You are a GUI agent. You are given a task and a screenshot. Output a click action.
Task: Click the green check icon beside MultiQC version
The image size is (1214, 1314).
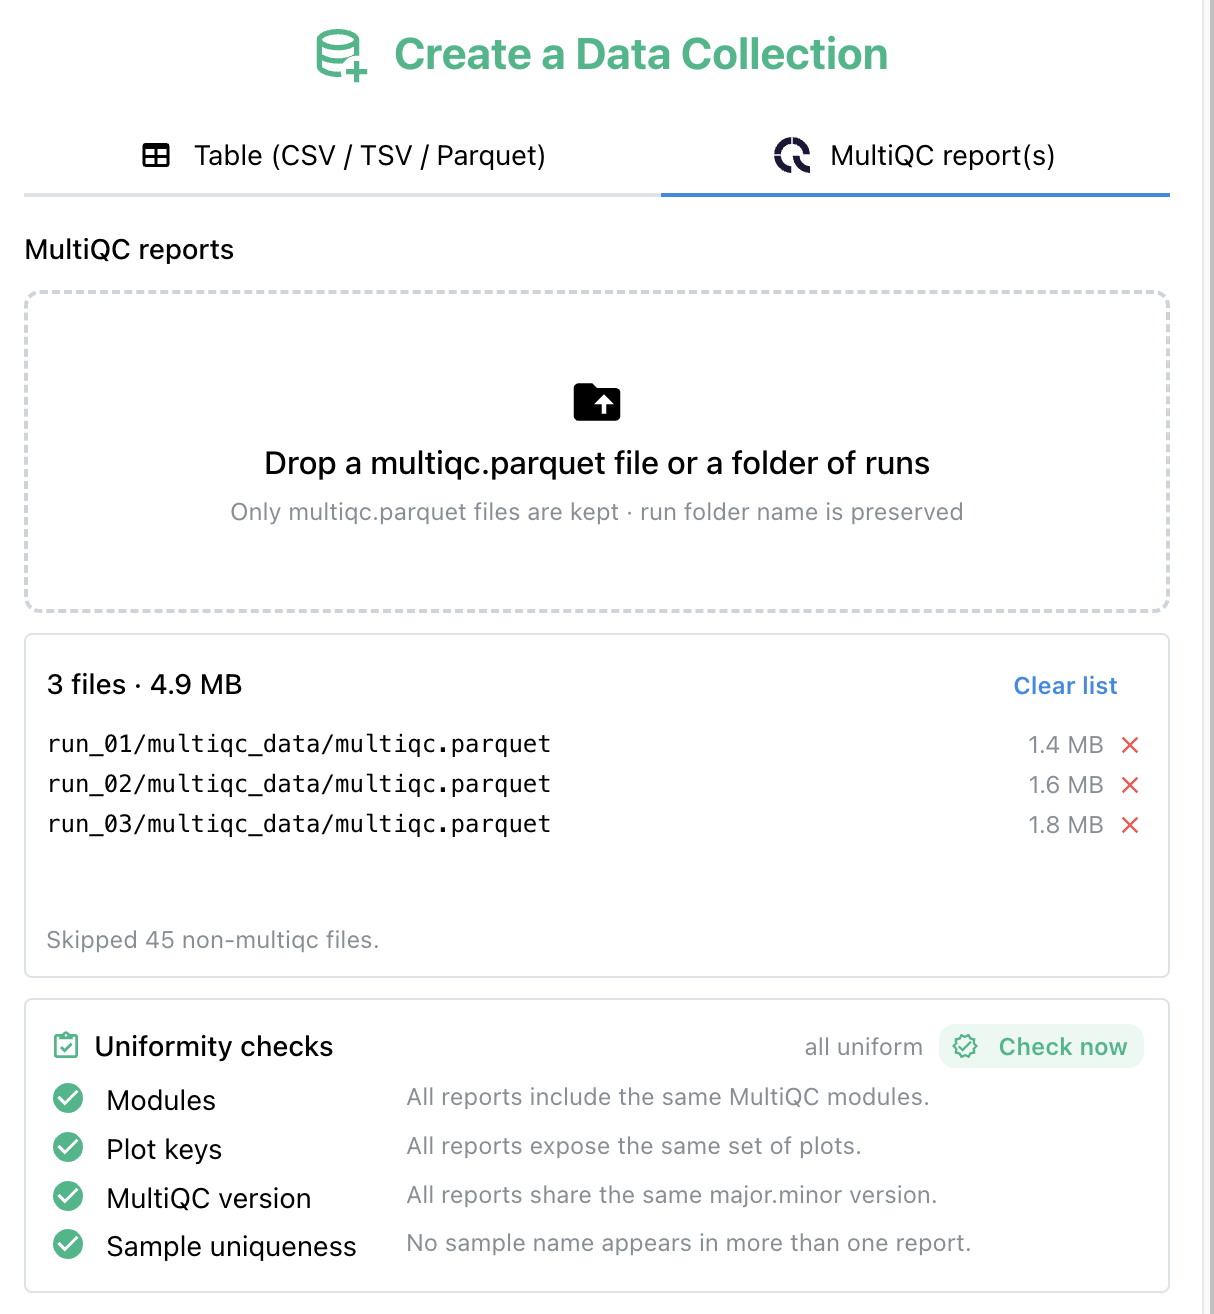(x=68, y=1196)
